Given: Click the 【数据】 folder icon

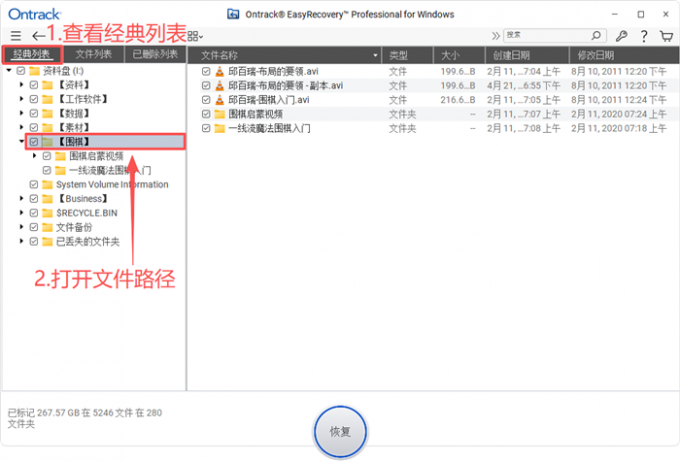Looking at the screenshot, I should (47, 114).
